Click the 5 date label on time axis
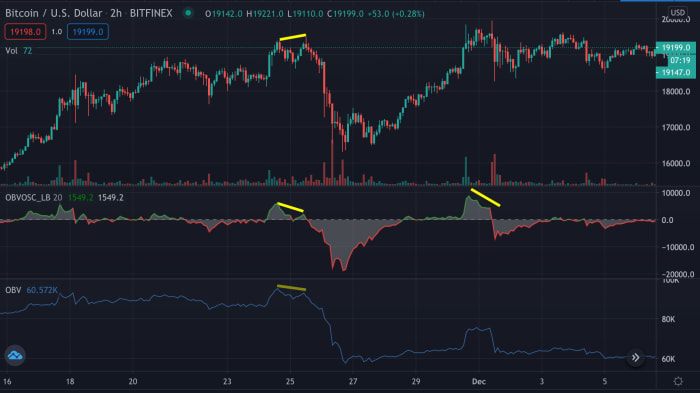Image resolution: width=700 pixels, height=393 pixels. click(x=604, y=381)
